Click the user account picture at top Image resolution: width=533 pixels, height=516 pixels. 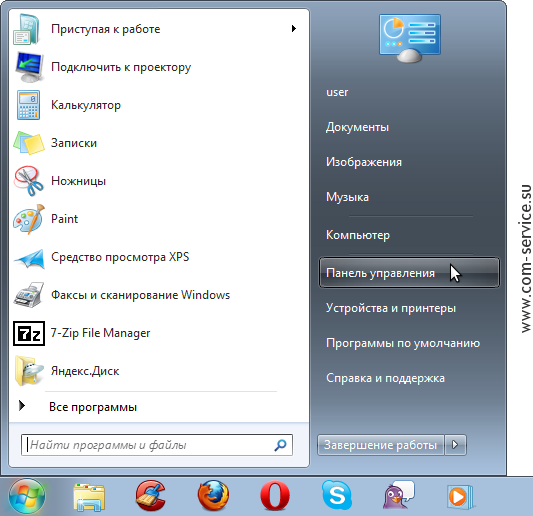point(410,38)
